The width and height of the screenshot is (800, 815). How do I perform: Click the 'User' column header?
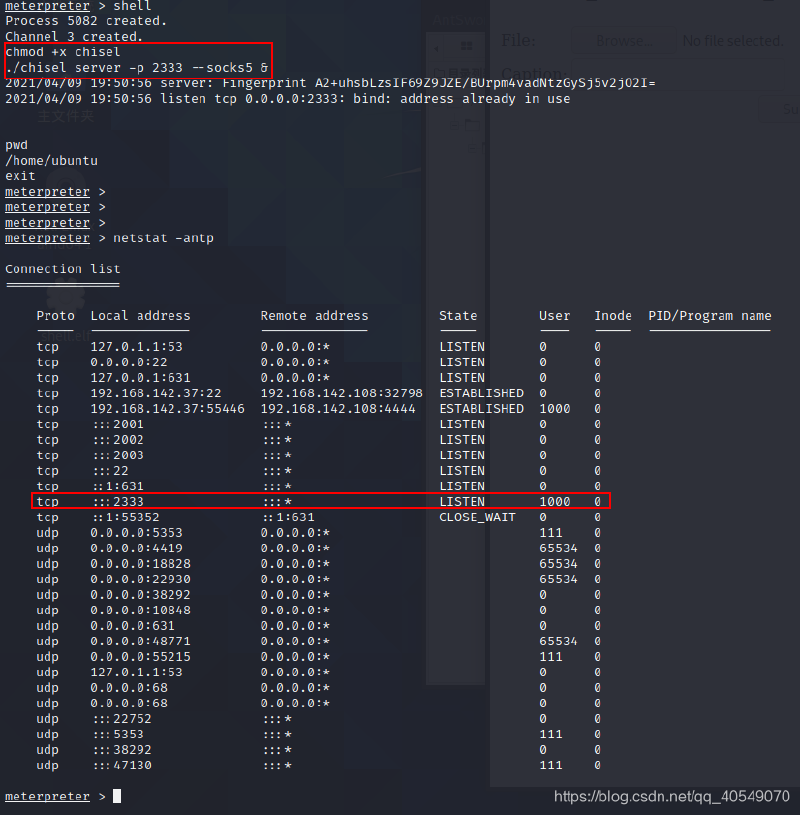click(x=555, y=316)
